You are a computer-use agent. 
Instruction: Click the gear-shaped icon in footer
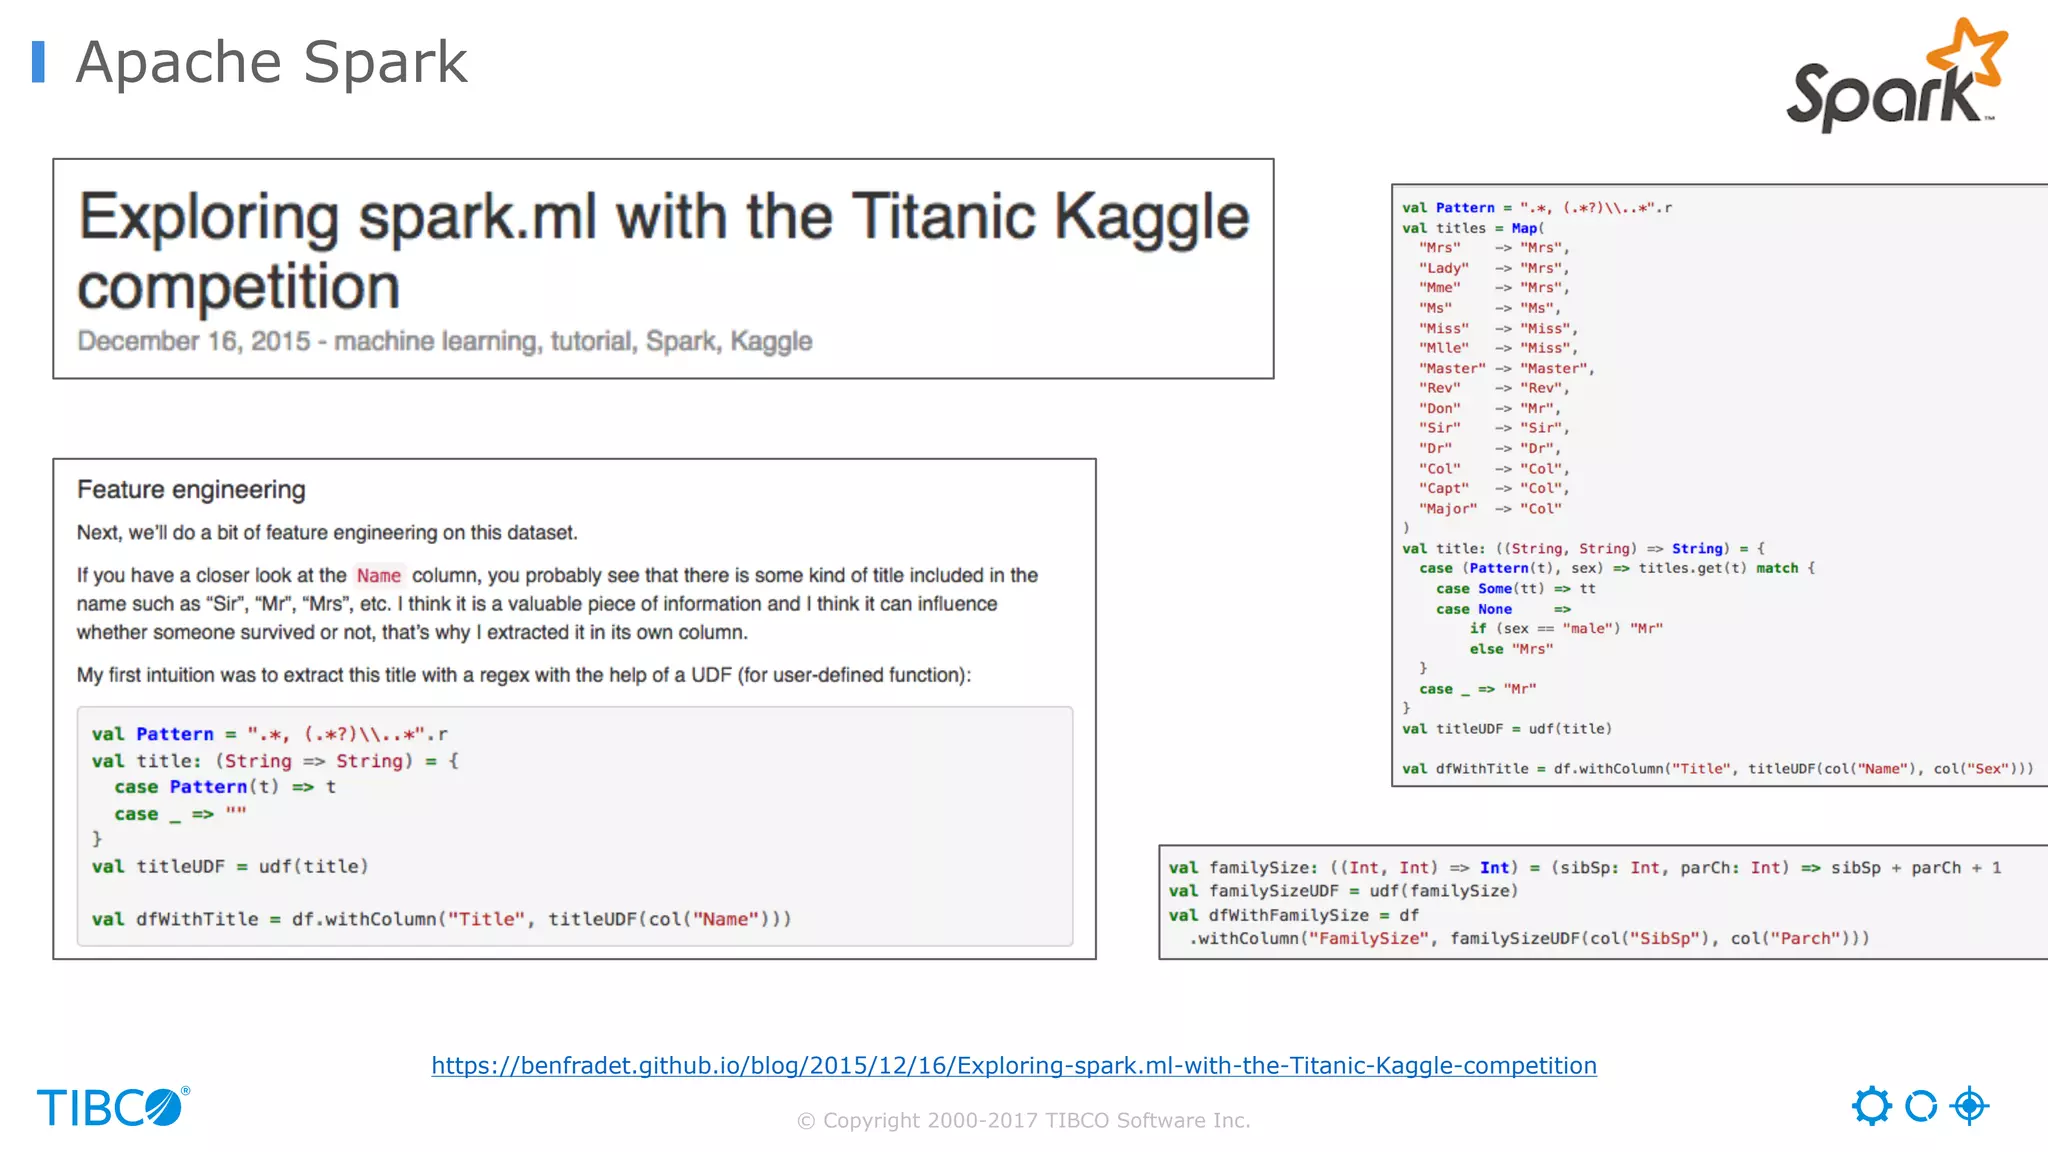pos(1871,1106)
